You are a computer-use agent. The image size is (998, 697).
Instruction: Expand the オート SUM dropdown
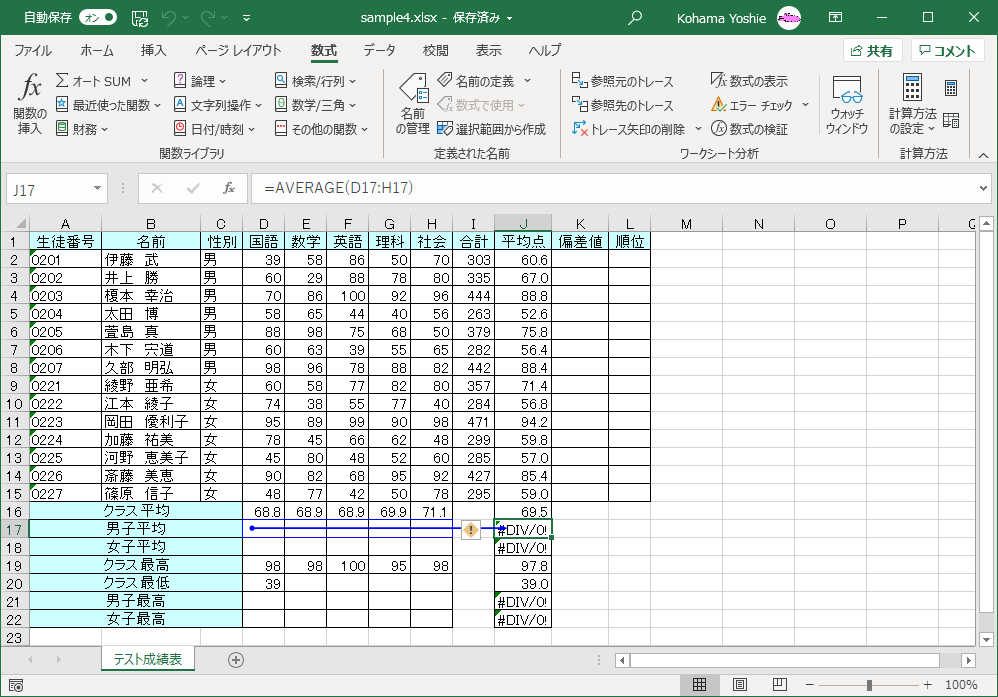tap(144, 81)
